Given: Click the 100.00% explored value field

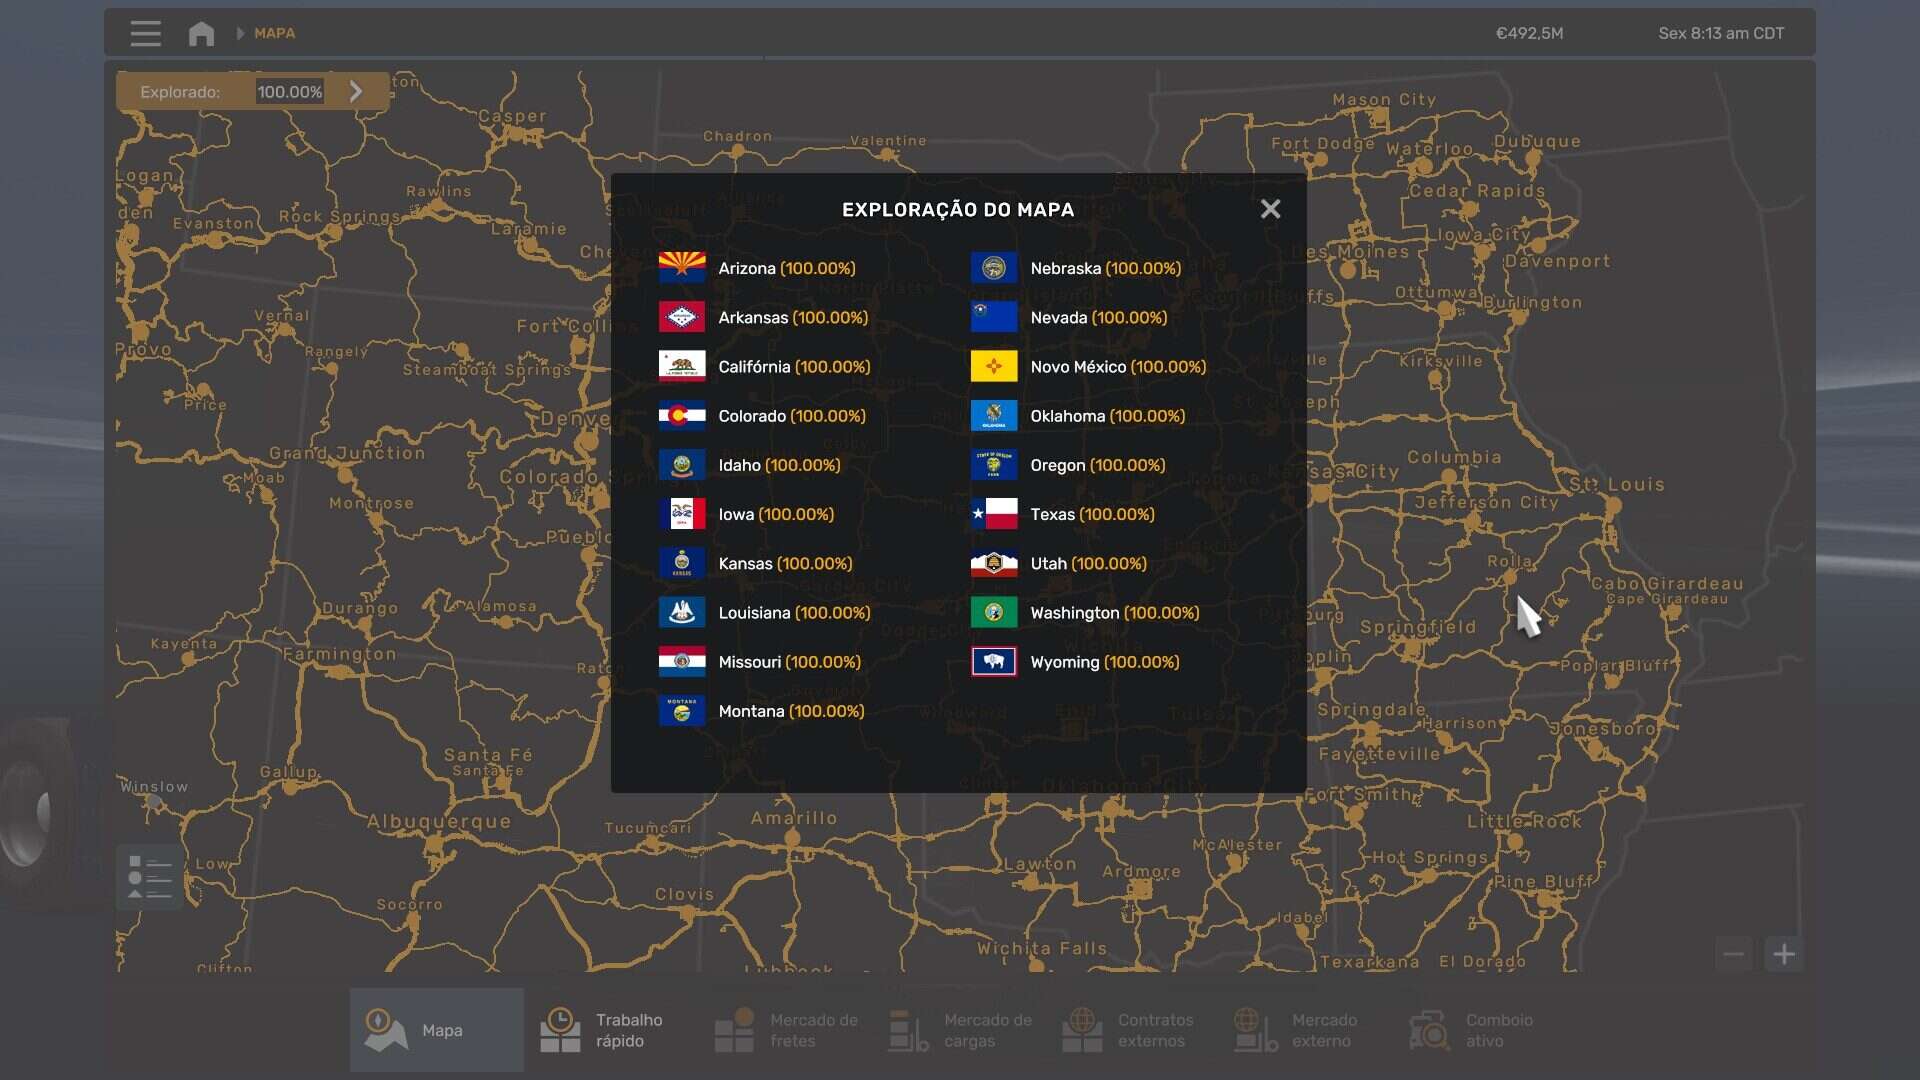Looking at the screenshot, I should click(290, 92).
